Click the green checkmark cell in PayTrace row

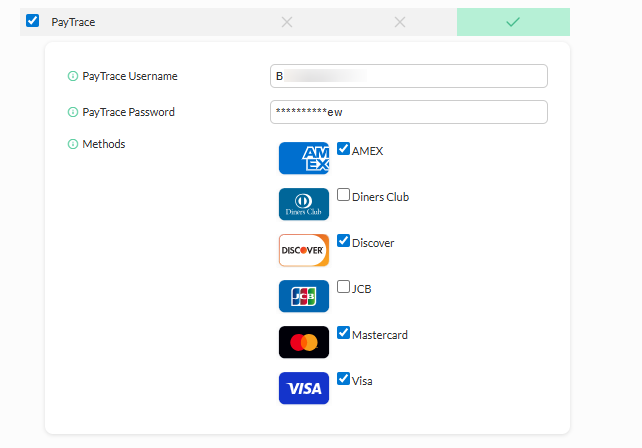coord(513,22)
